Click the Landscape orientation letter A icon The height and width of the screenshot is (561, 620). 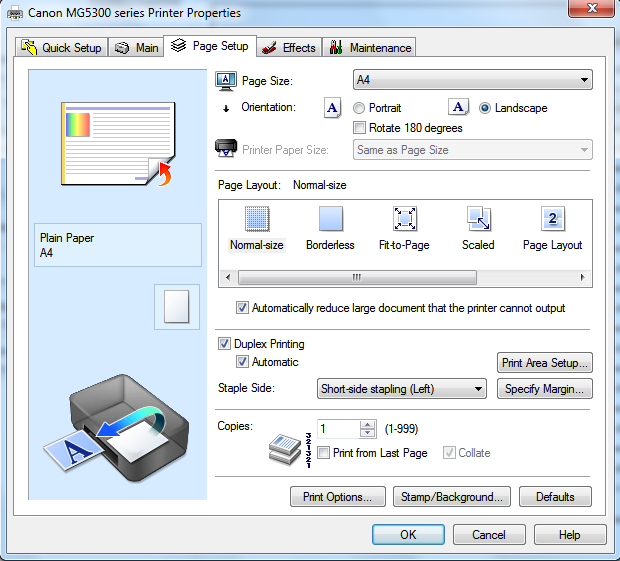pos(458,107)
